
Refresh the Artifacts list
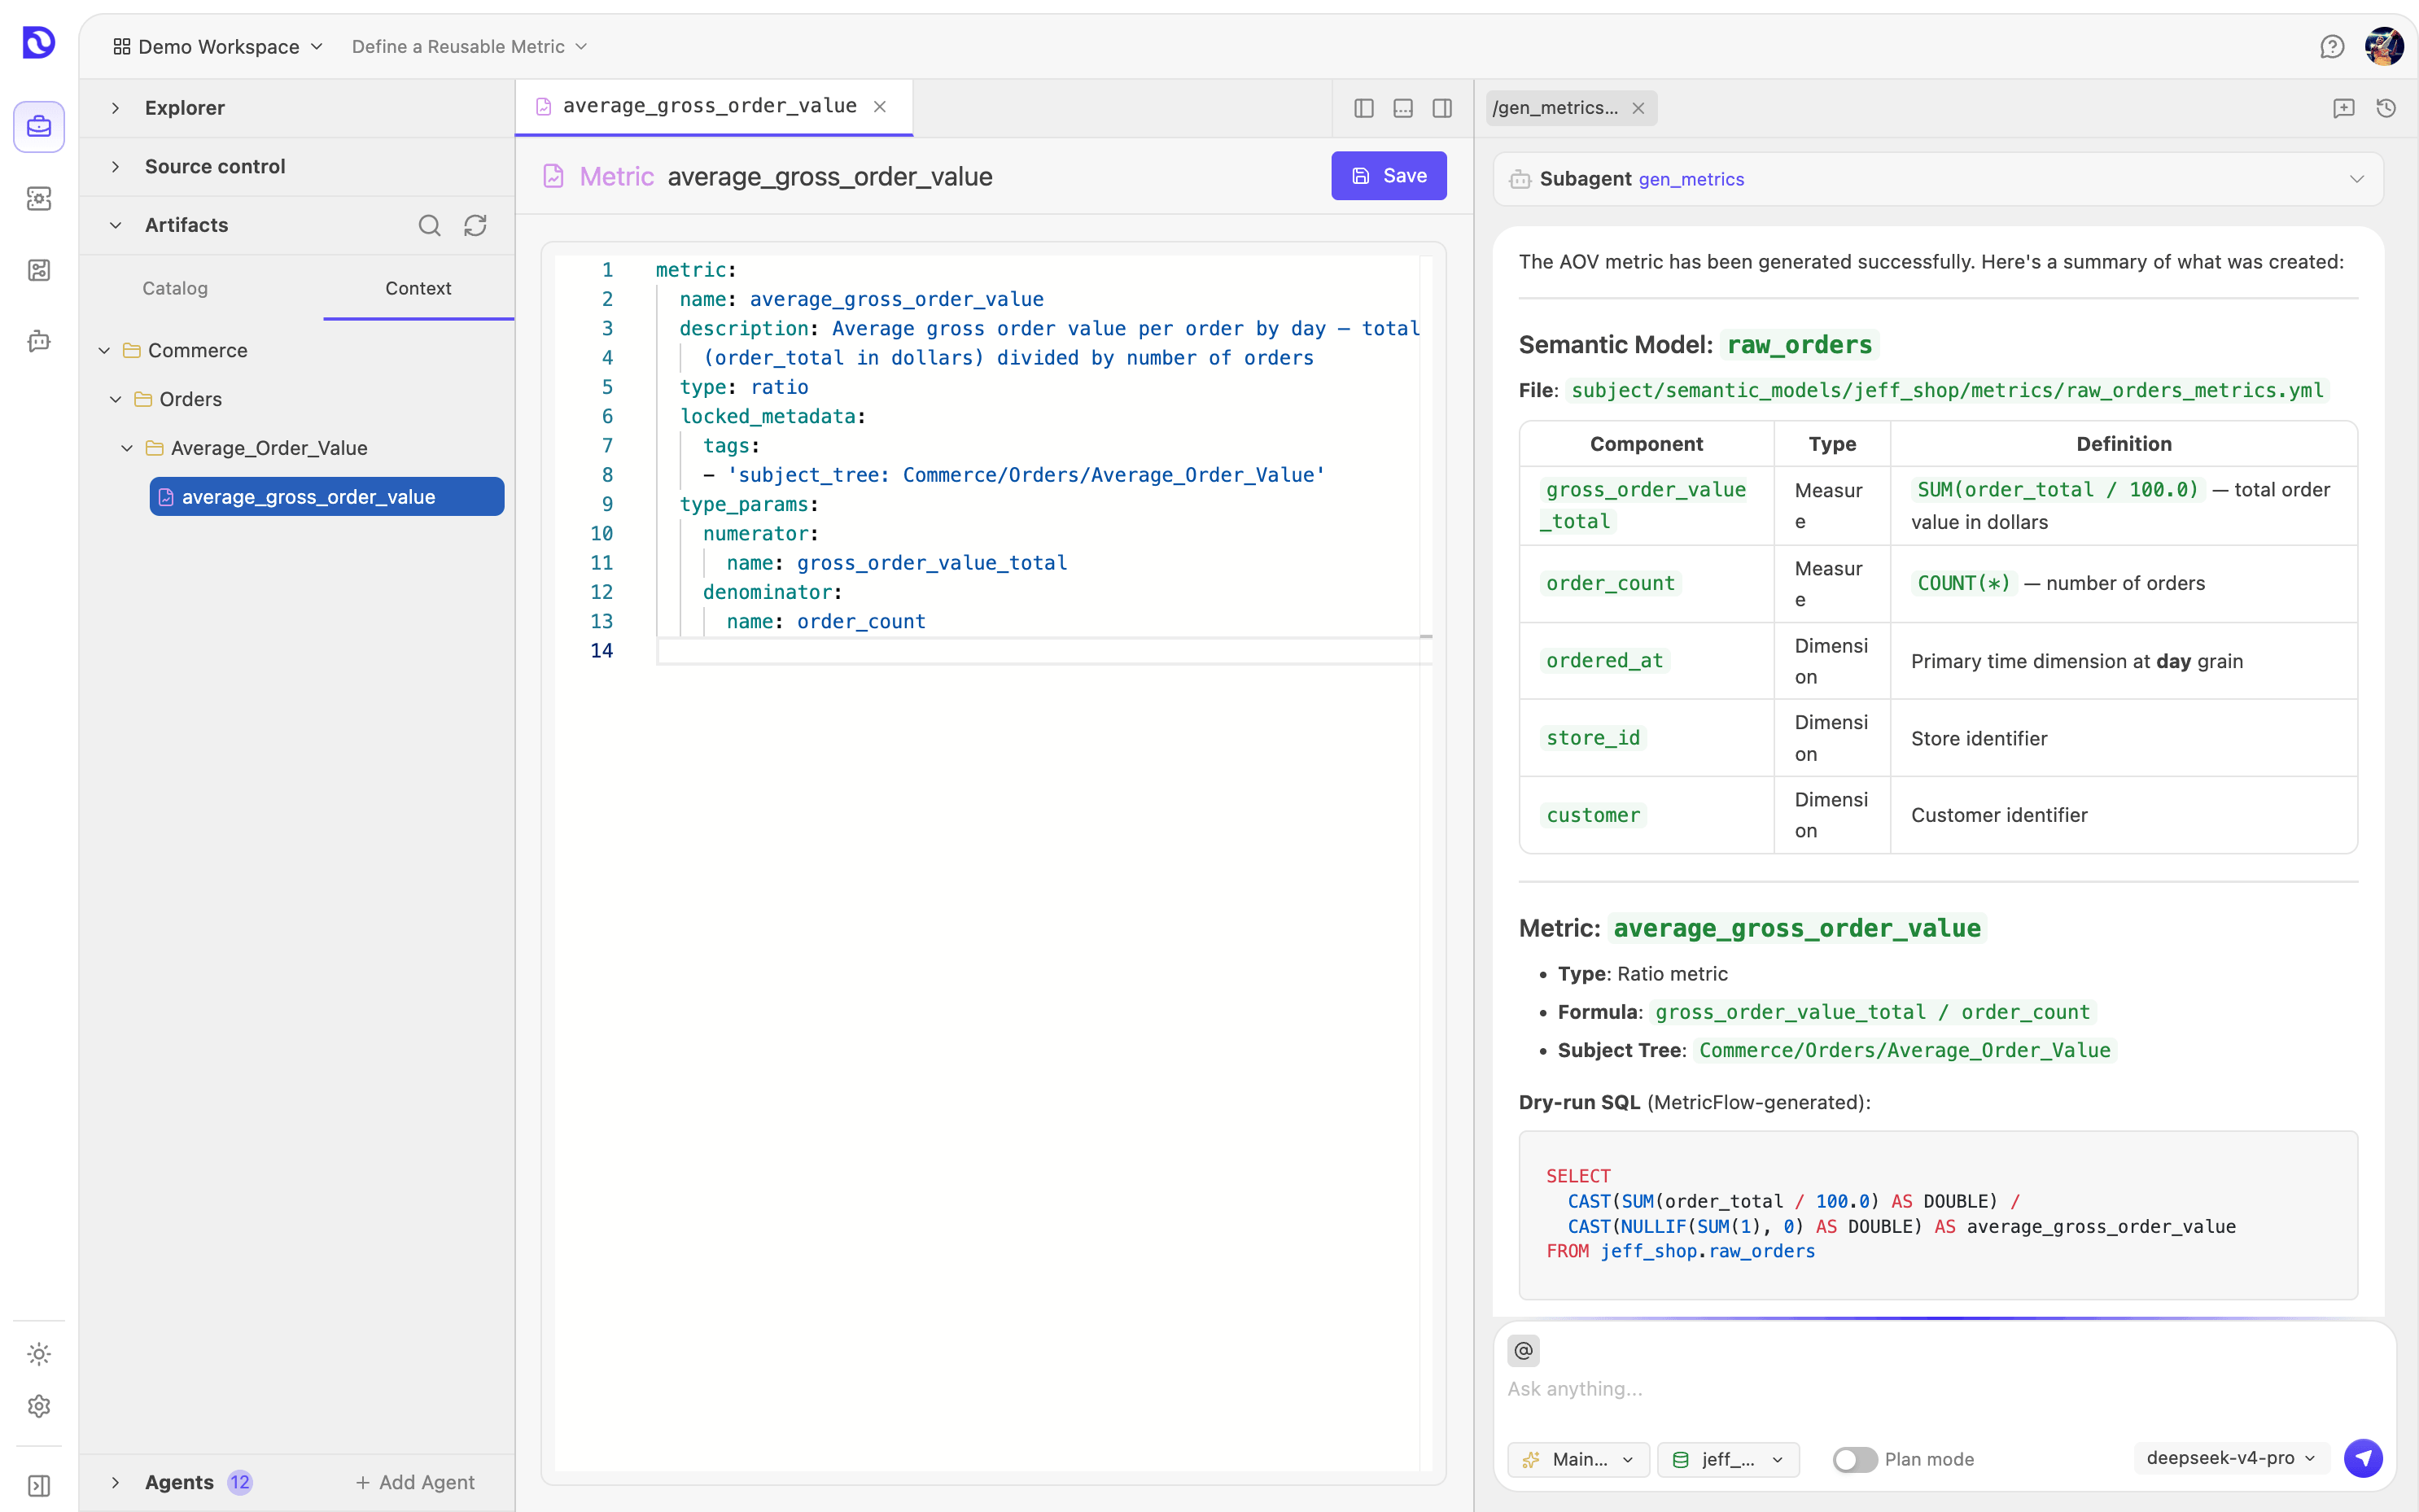(475, 225)
